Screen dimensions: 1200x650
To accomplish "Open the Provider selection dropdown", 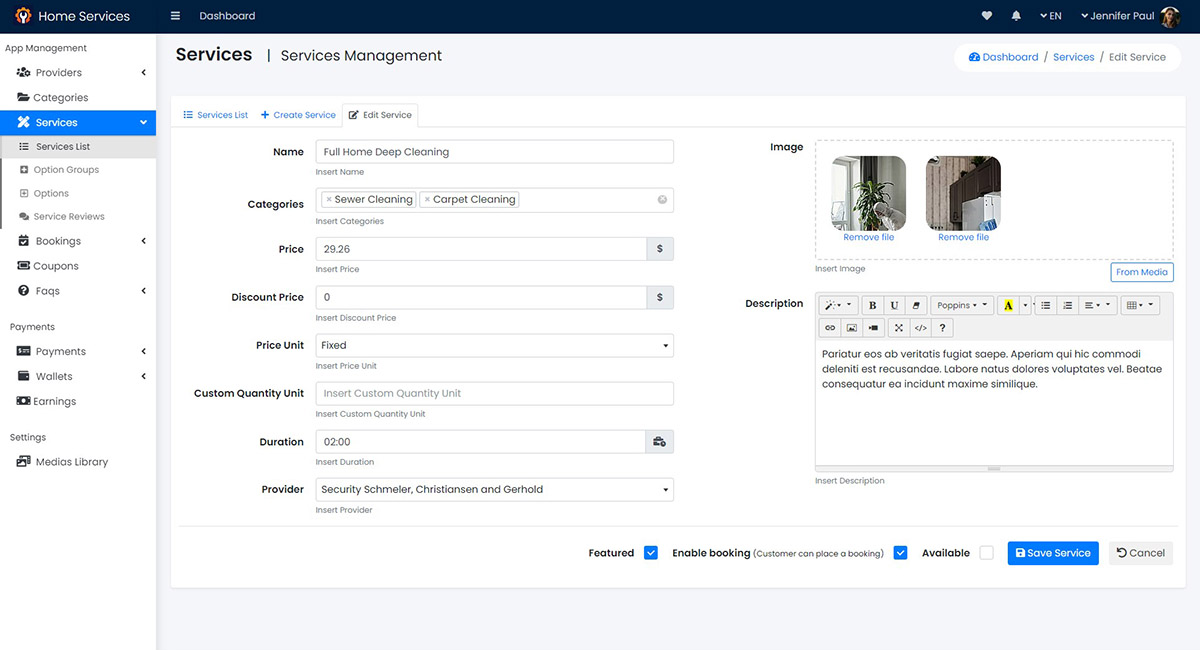I will pos(494,490).
